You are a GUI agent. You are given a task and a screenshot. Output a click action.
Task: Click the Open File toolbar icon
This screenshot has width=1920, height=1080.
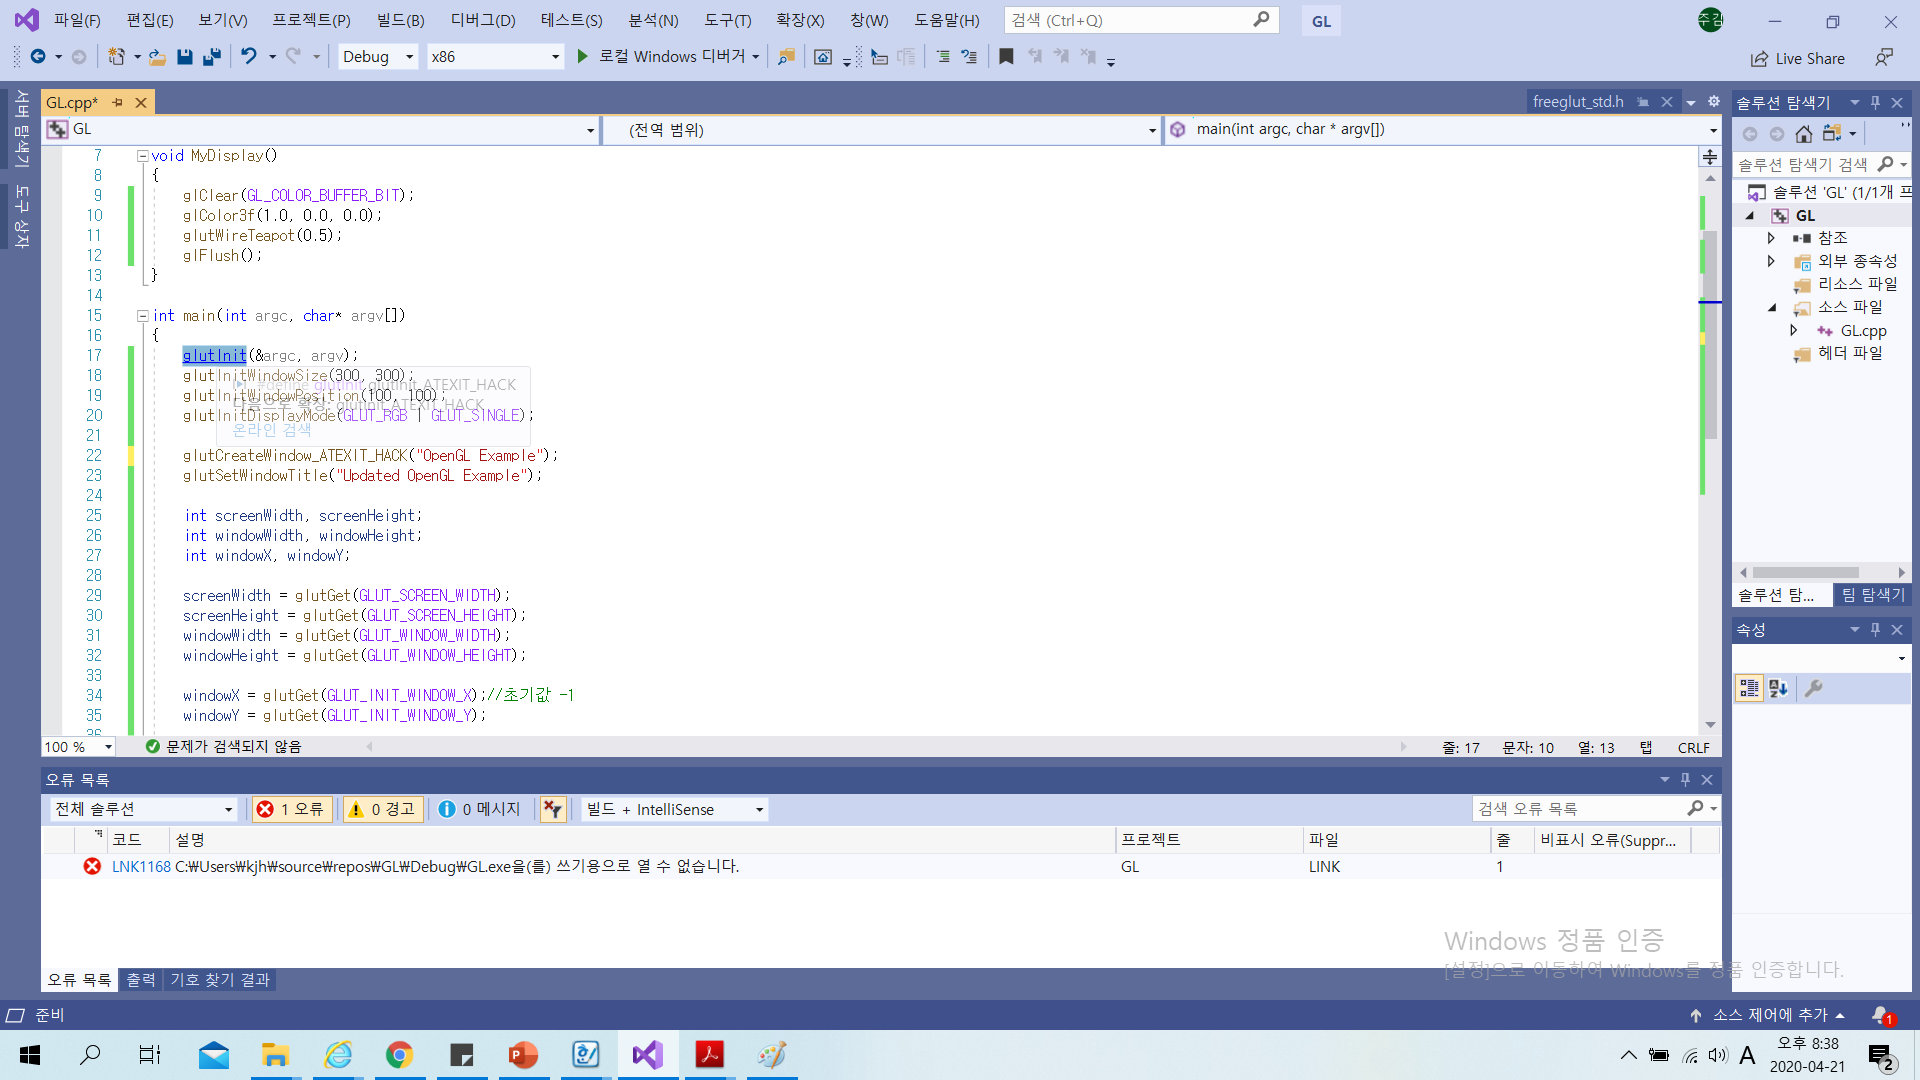(x=157, y=57)
